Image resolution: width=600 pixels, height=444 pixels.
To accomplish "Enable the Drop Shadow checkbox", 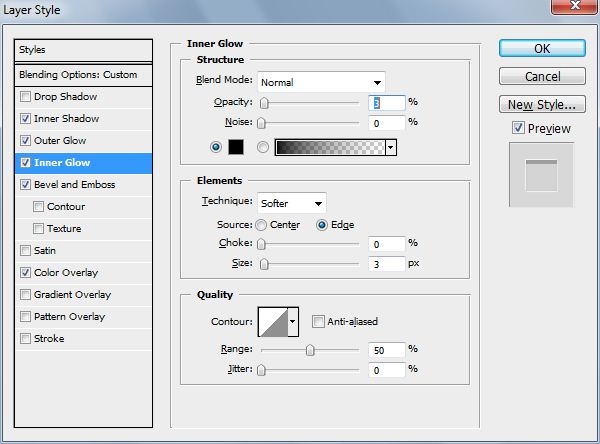I will (x=25, y=96).
